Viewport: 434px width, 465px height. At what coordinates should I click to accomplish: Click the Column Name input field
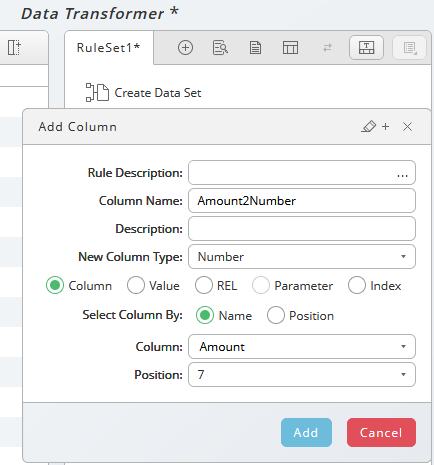(302, 201)
